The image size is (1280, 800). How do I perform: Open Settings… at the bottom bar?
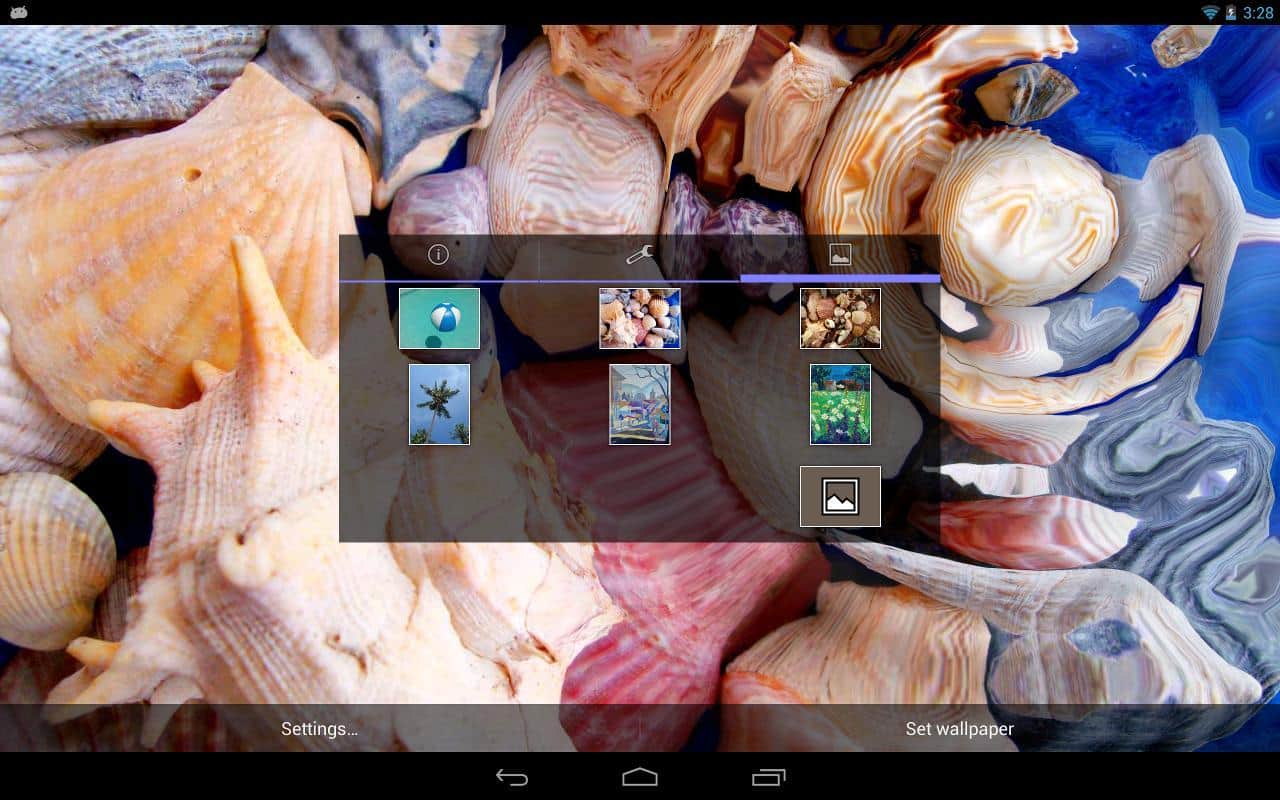coord(319,729)
